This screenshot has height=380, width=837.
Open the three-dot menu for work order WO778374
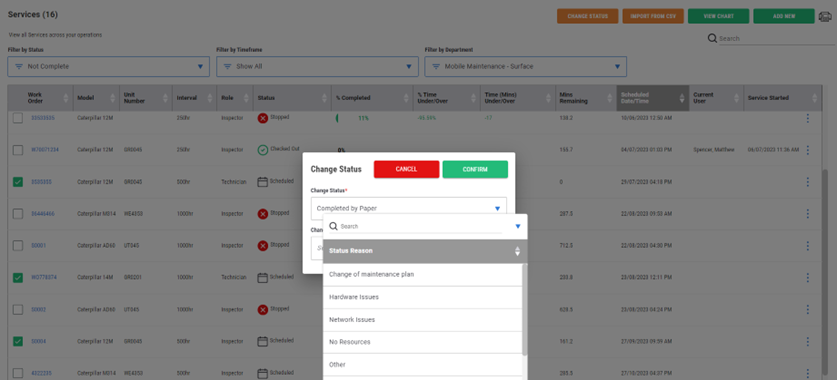point(808,278)
